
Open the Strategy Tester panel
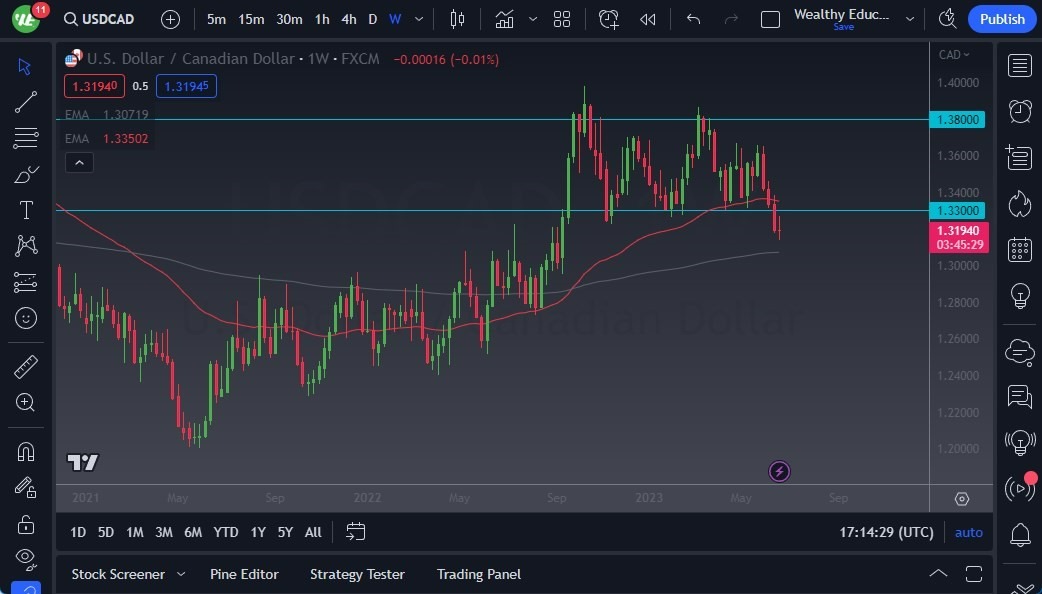(x=357, y=574)
